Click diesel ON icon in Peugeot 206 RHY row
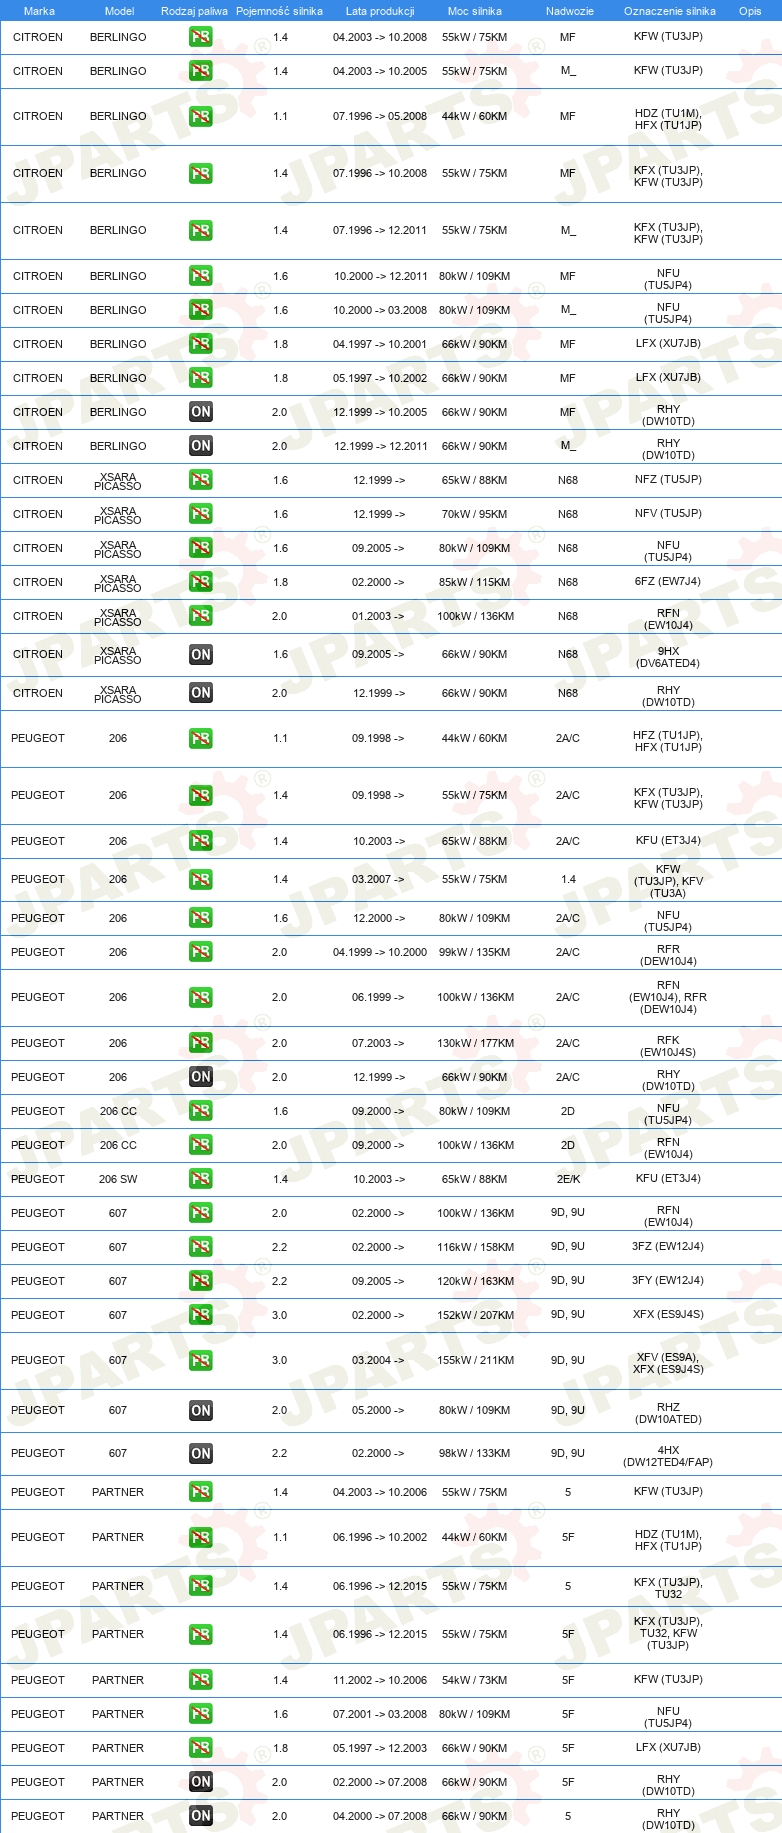Image resolution: width=782 pixels, height=1833 pixels. (201, 1077)
